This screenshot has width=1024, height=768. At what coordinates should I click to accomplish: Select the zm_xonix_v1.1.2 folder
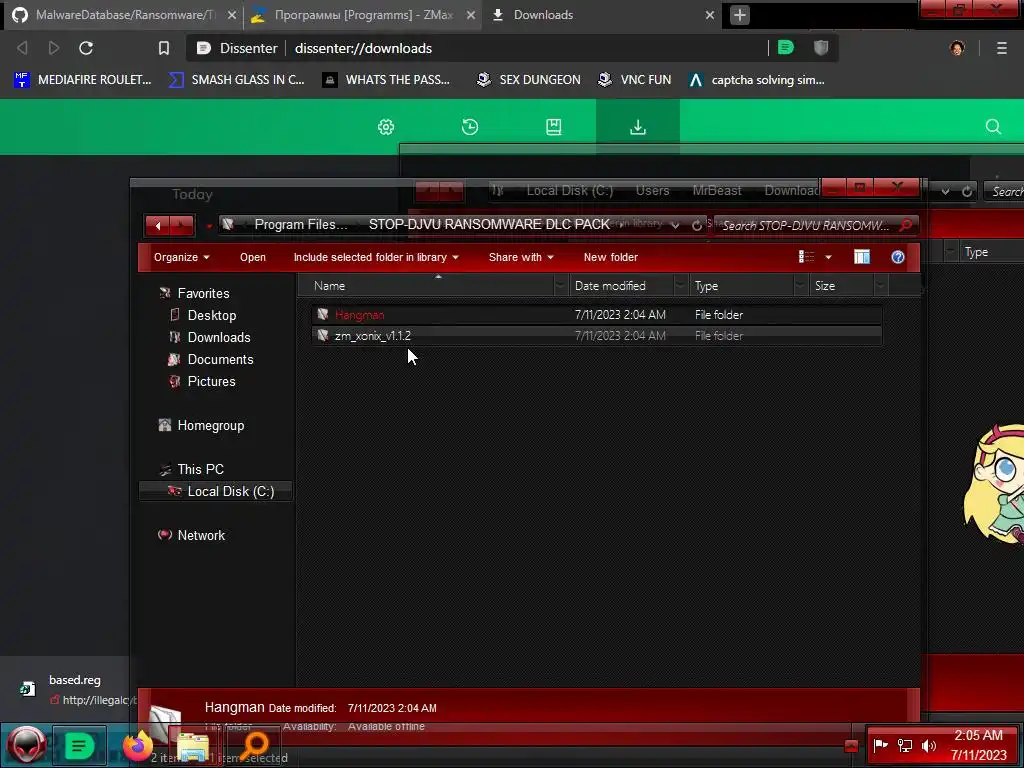[x=597, y=336]
